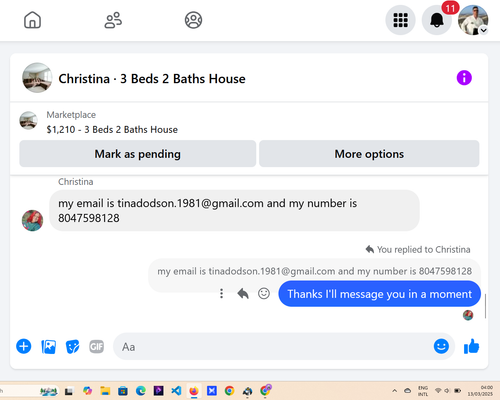Open Firefox on the taskbar
This screenshot has width=500, height=400.
pyautogui.click(x=194, y=390)
